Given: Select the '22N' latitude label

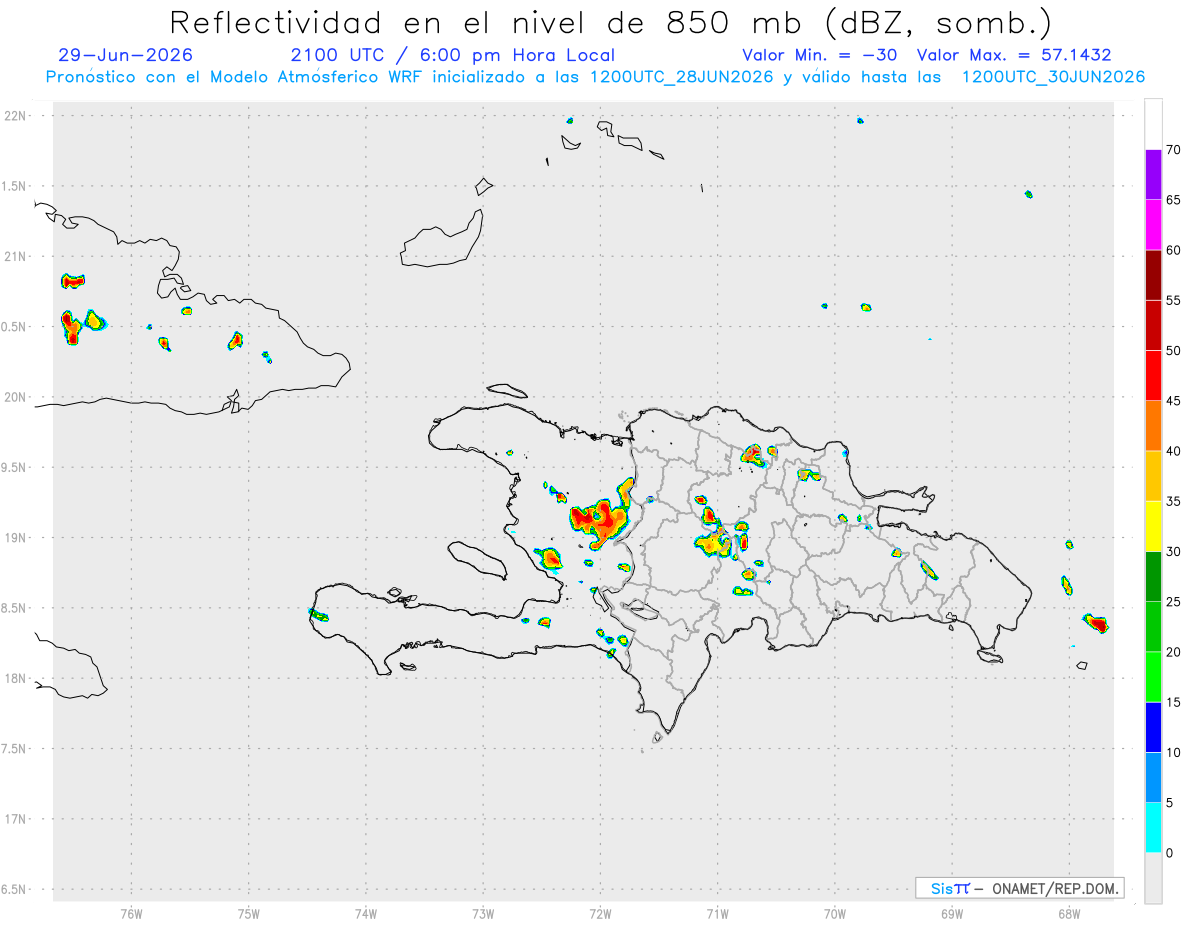Looking at the screenshot, I should click(x=17, y=116).
